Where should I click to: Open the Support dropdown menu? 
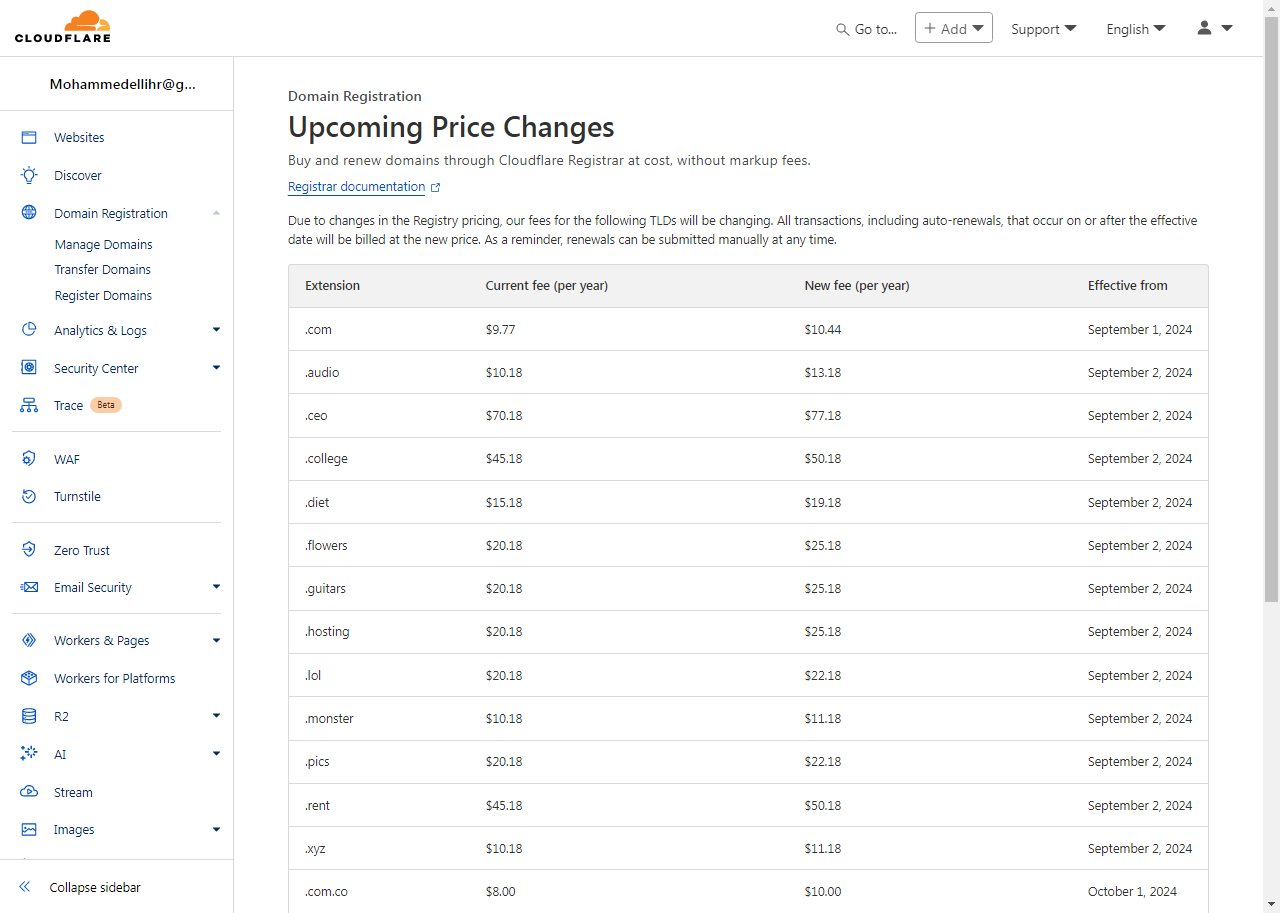tap(1043, 29)
